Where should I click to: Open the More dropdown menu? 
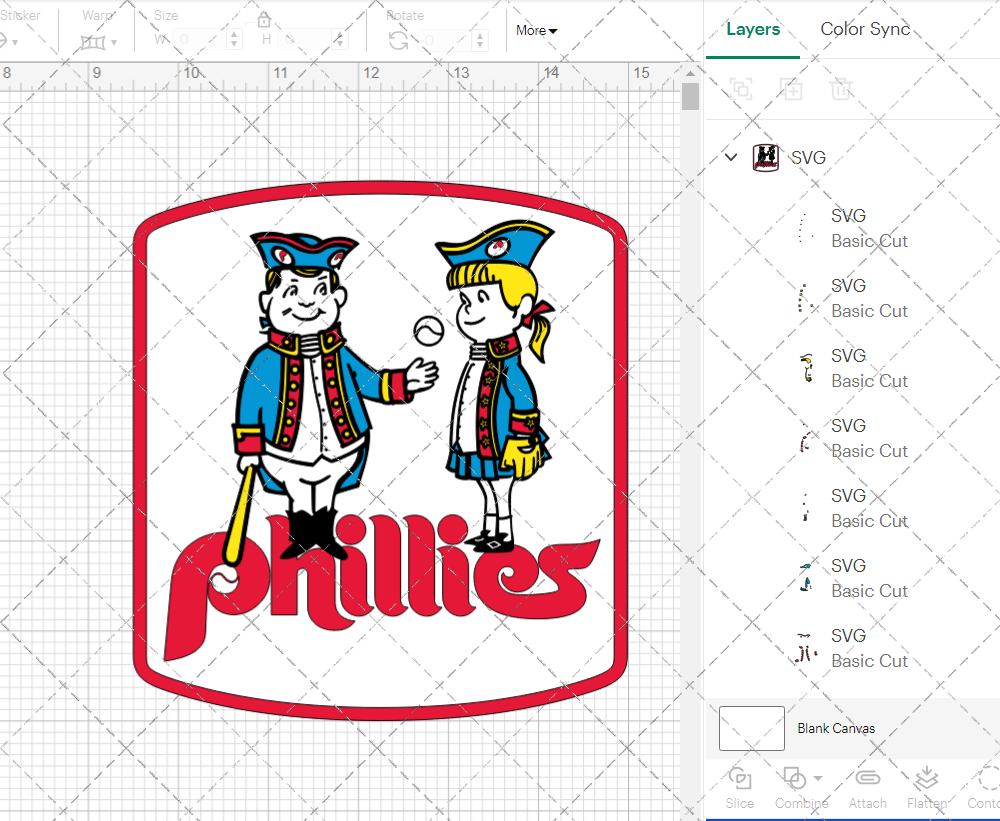tap(536, 31)
